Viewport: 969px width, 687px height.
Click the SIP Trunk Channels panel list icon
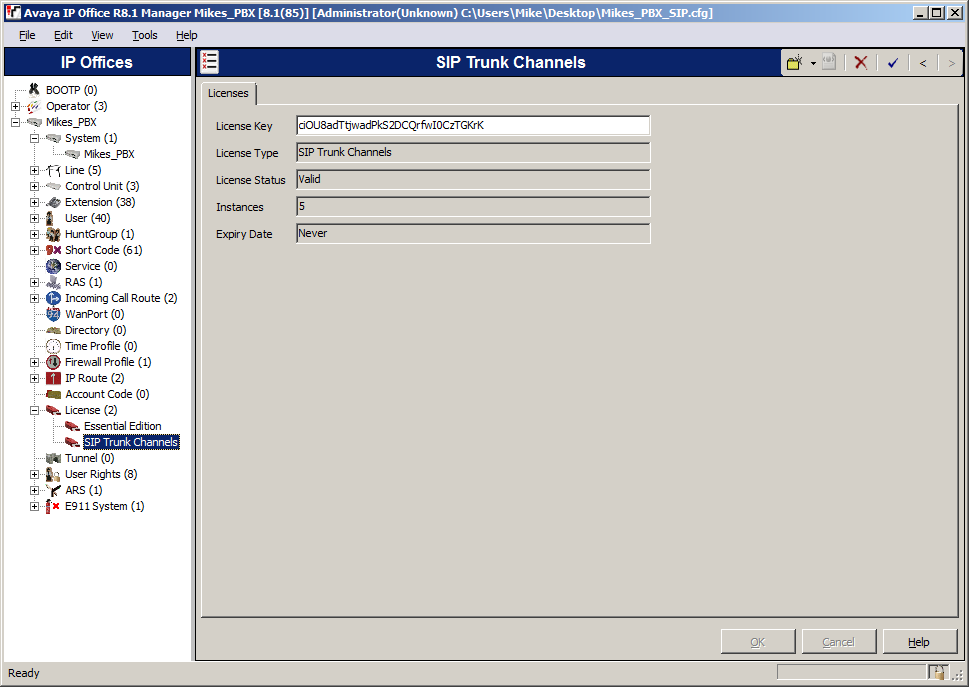[209, 62]
